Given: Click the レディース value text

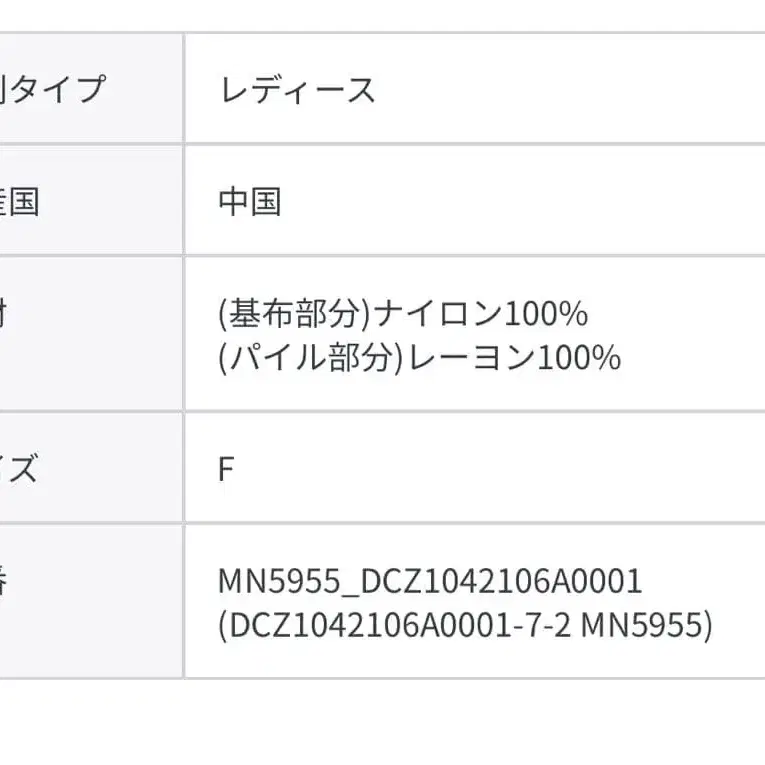Looking at the screenshot, I should pos(297,91).
